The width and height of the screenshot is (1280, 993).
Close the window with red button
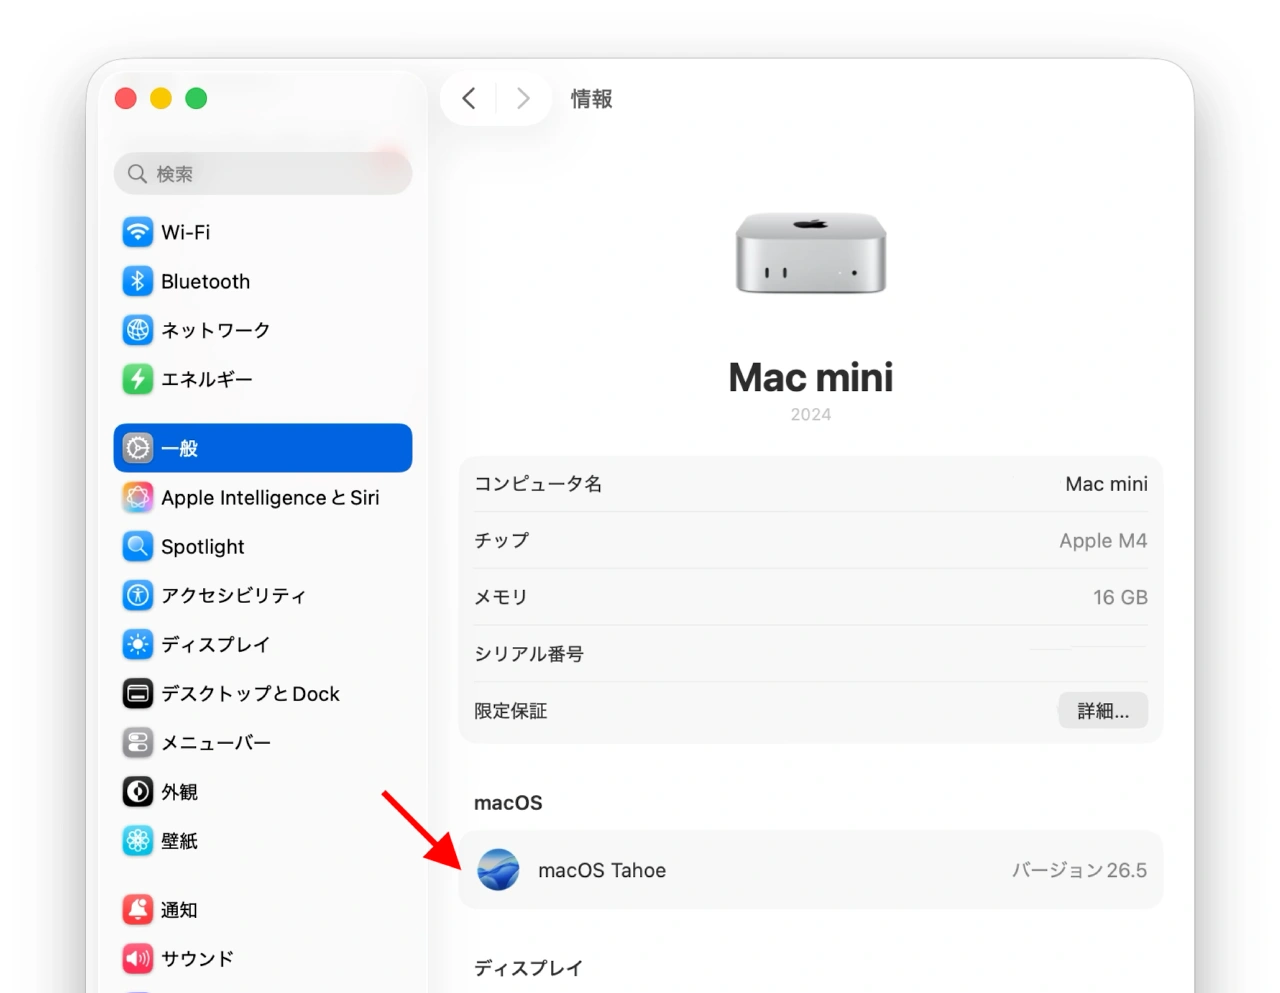(x=125, y=98)
